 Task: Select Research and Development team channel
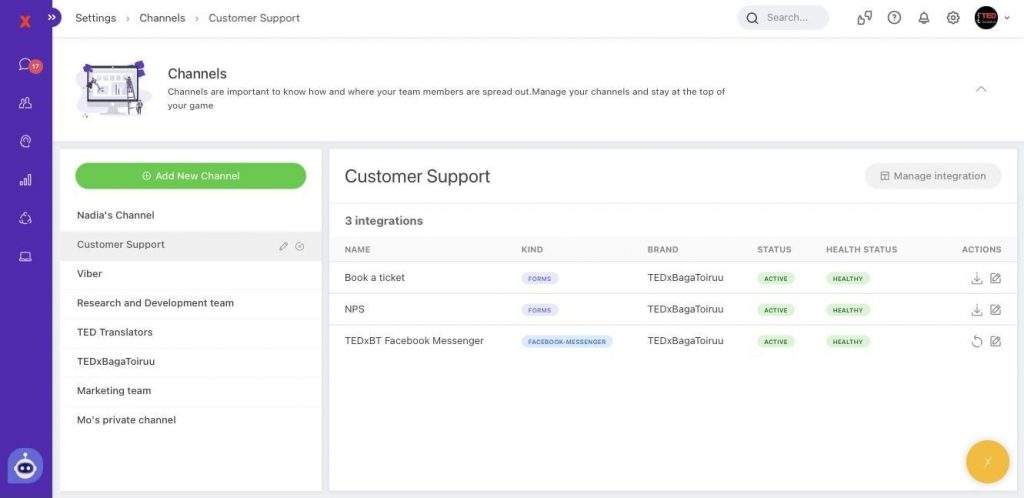coord(191,303)
